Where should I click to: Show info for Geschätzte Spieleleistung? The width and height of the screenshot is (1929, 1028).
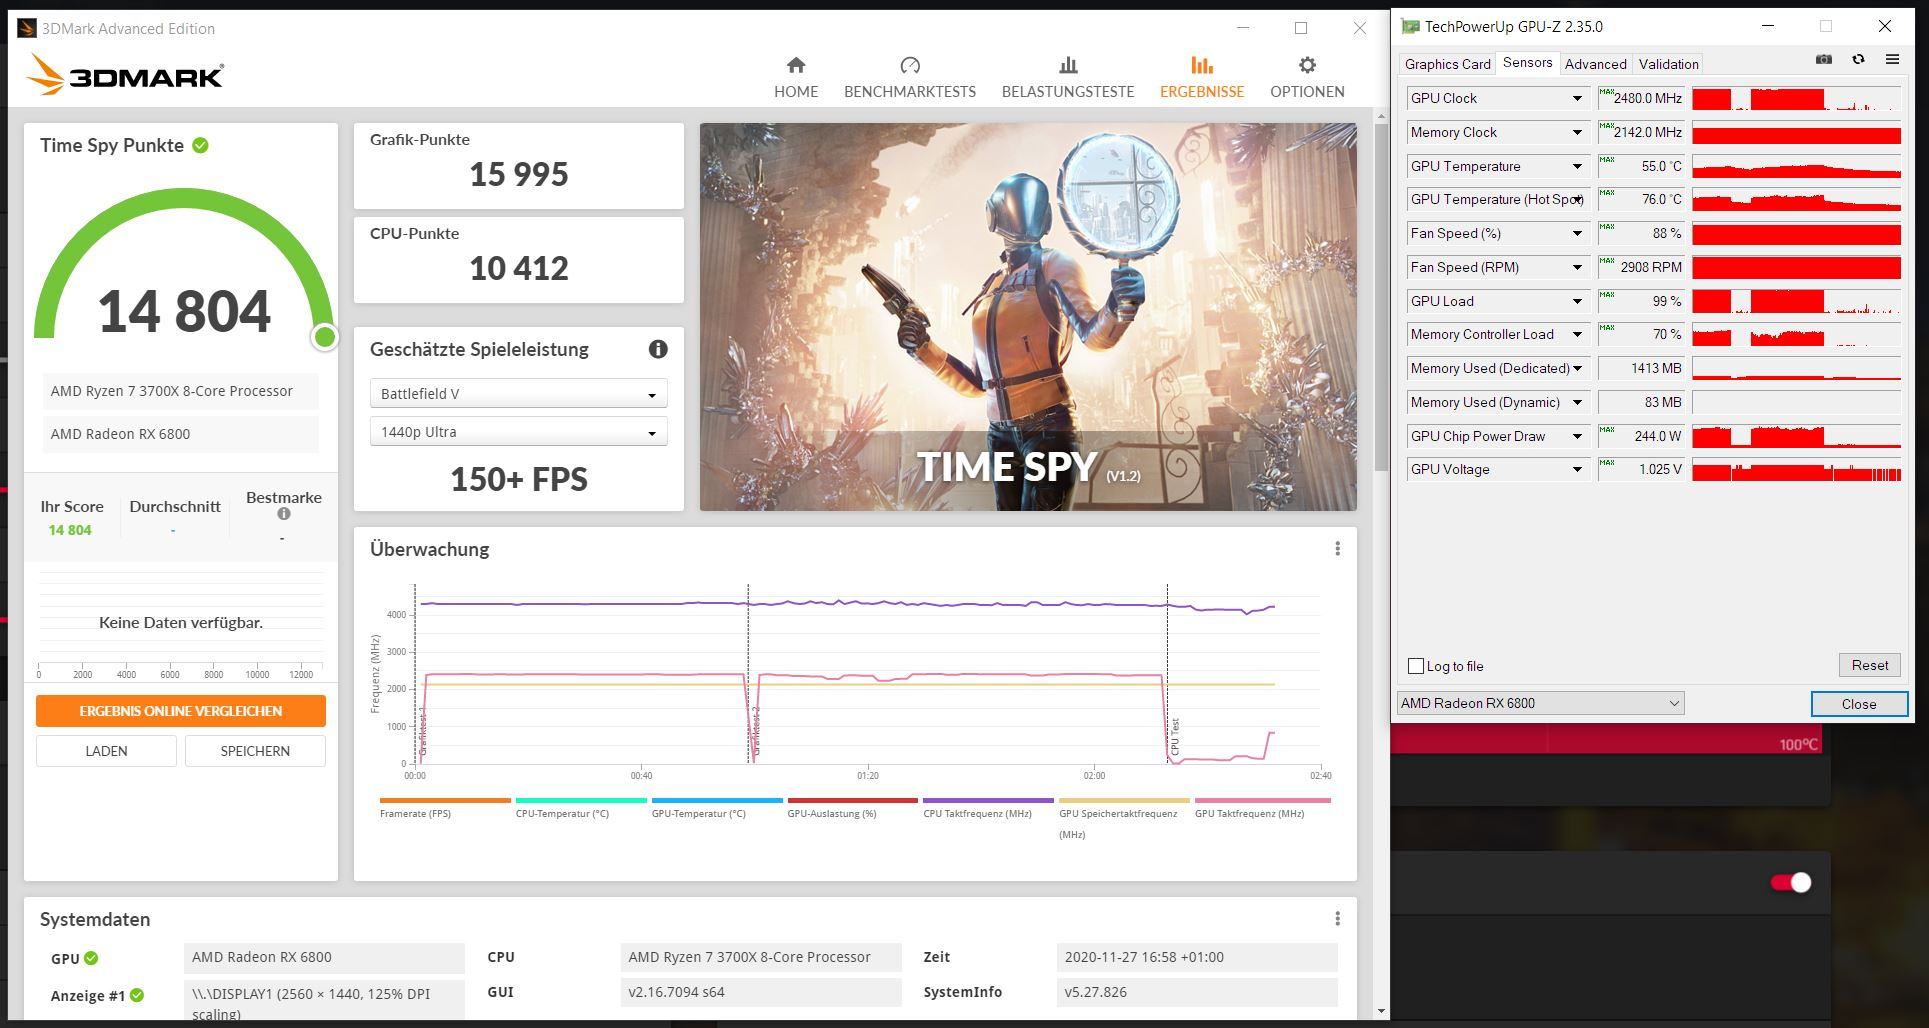click(658, 349)
